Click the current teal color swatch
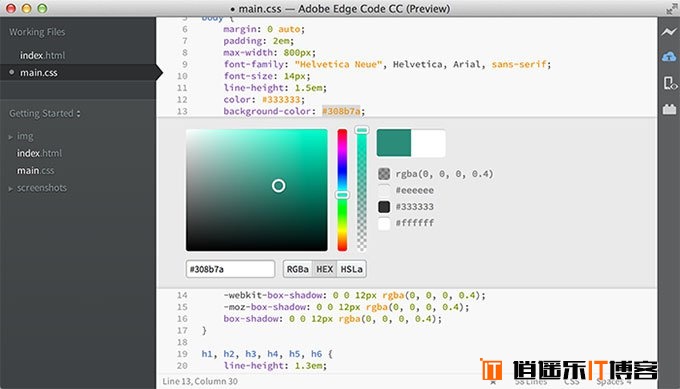This screenshot has width=680, height=389. pyautogui.click(x=394, y=143)
